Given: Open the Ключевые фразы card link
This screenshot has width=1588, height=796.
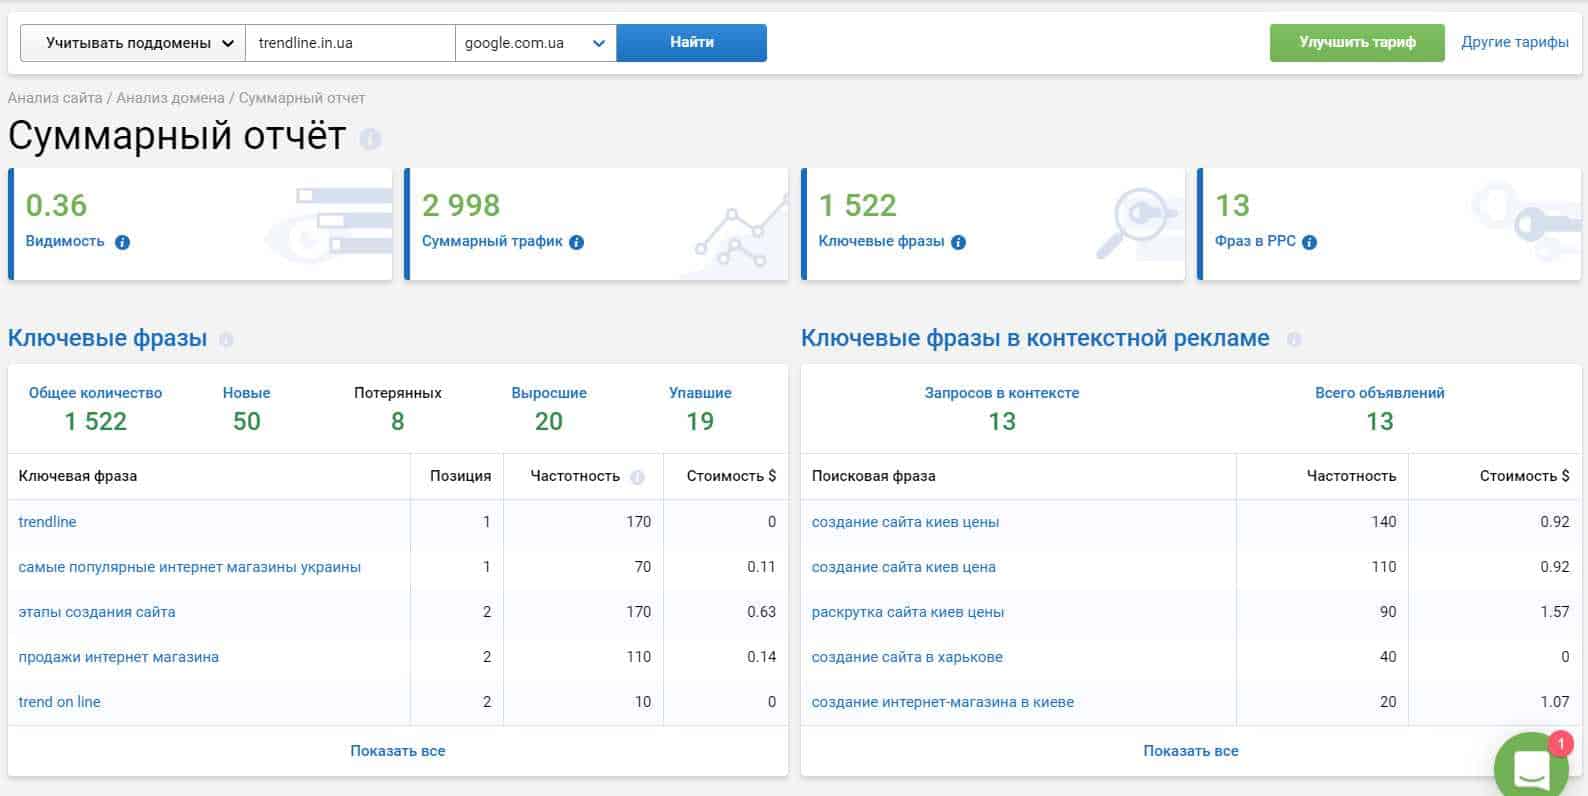Looking at the screenshot, I should [x=881, y=241].
